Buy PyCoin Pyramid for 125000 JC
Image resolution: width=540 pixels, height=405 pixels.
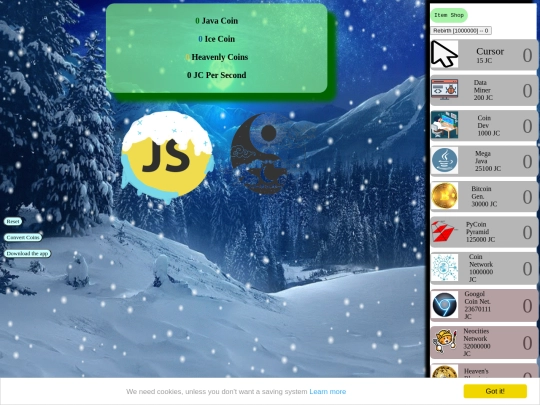tap(484, 232)
